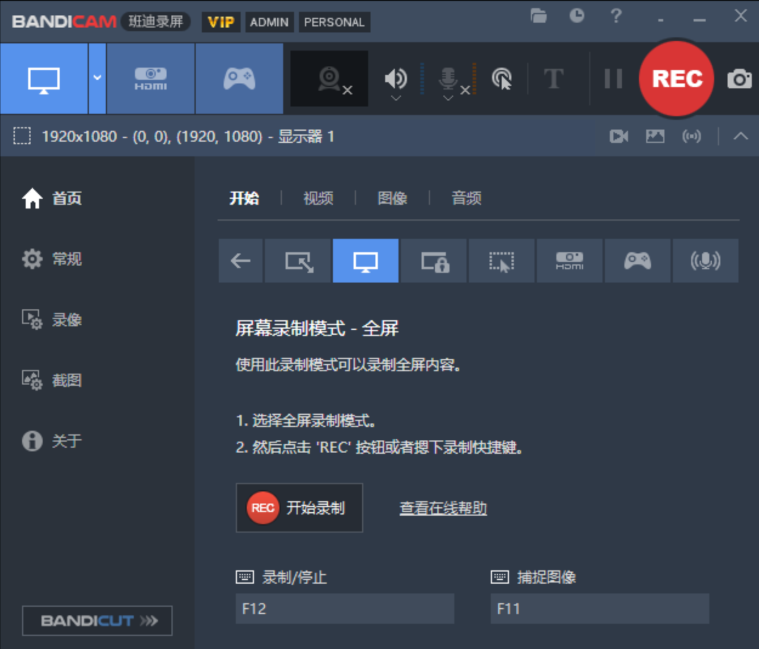The height and width of the screenshot is (649, 759).
Task: Open 录像 settings in the sidebar
Action: [66, 320]
